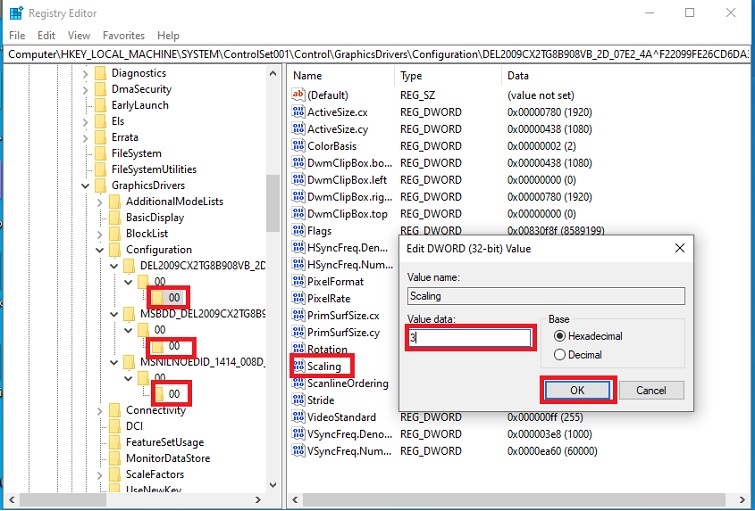This screenshot has height=511, width=755.
Task: Click the values pane scroll right arrow
Action: pos(742,500)
